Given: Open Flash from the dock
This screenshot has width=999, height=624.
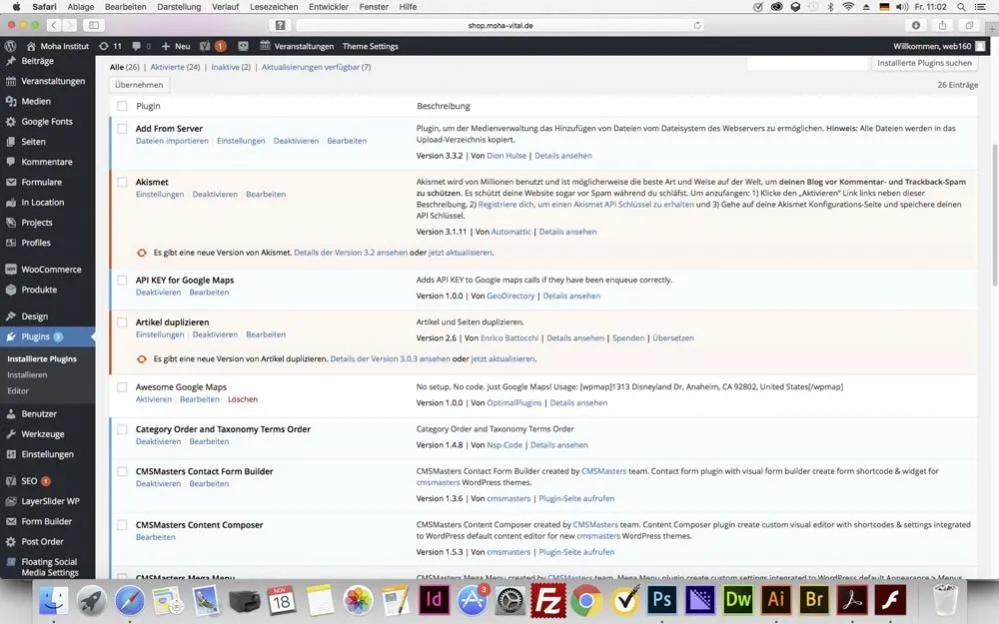Looking at the screenshot, I should 890,600.
